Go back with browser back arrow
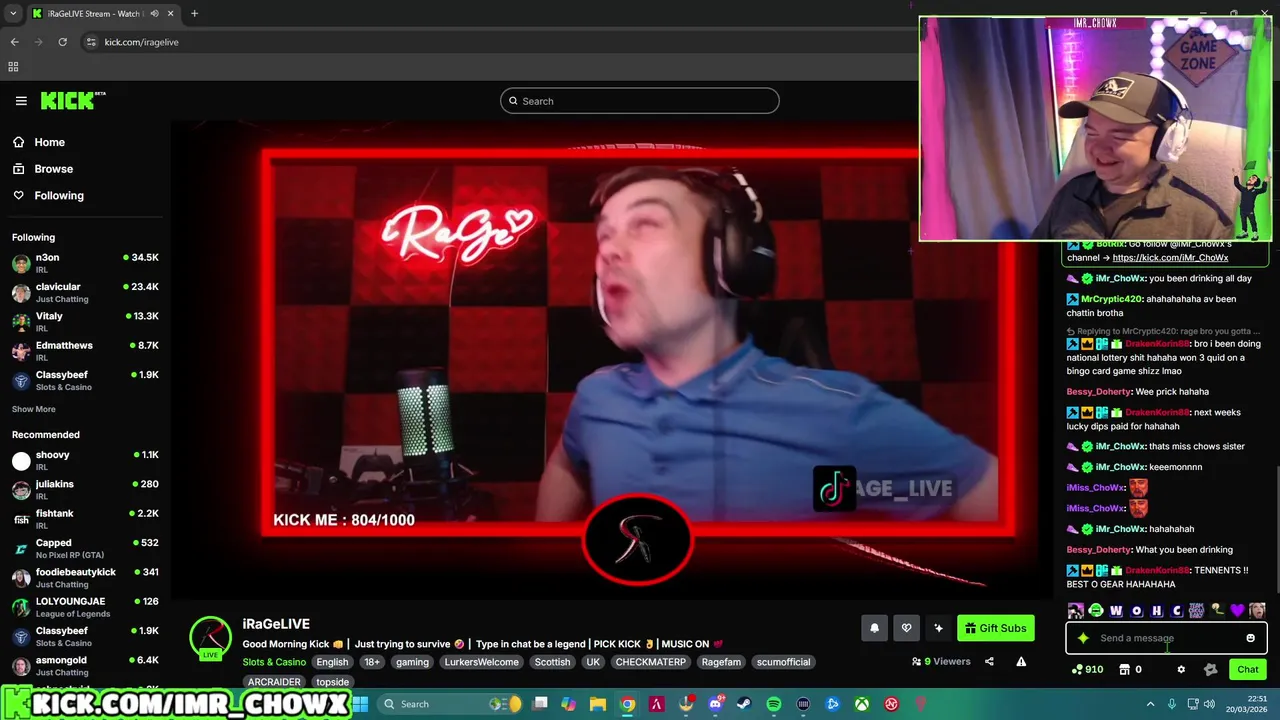The image size is (1280, 720). 14,42
